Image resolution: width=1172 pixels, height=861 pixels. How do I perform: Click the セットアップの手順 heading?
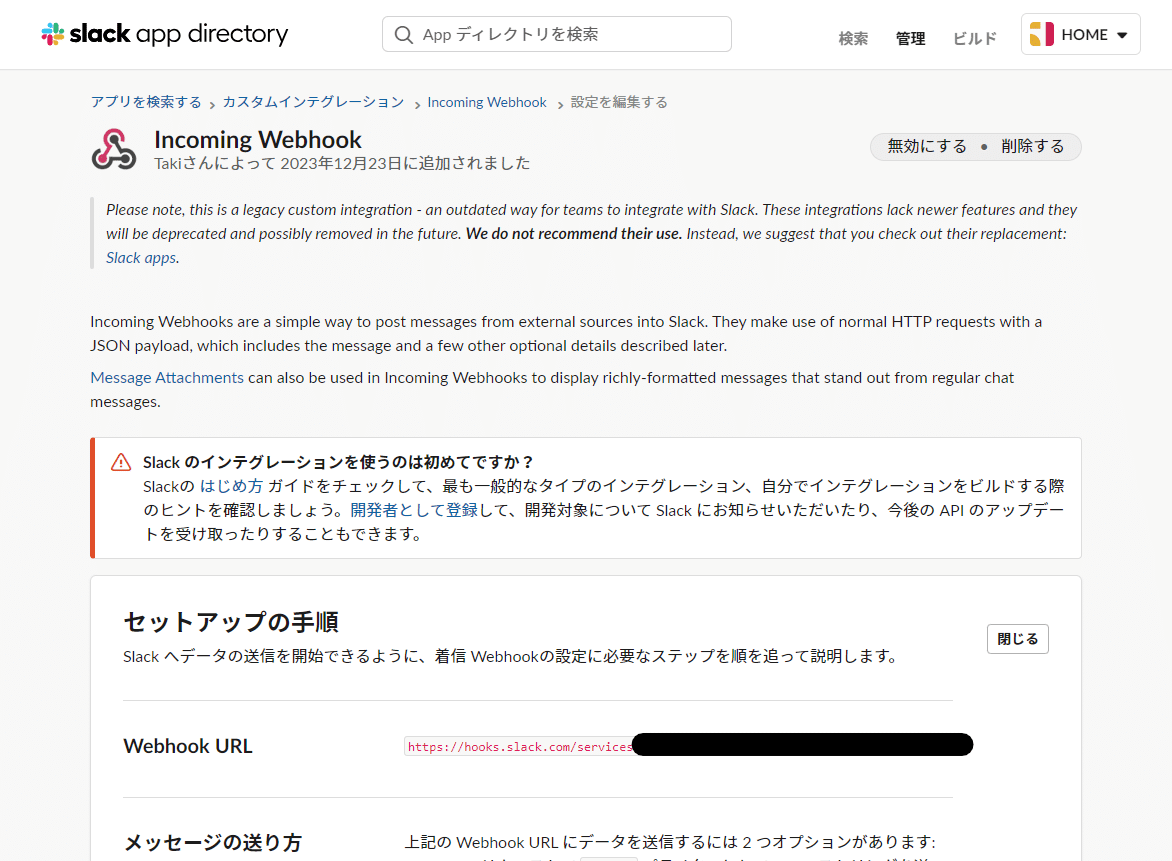(231, 622)
